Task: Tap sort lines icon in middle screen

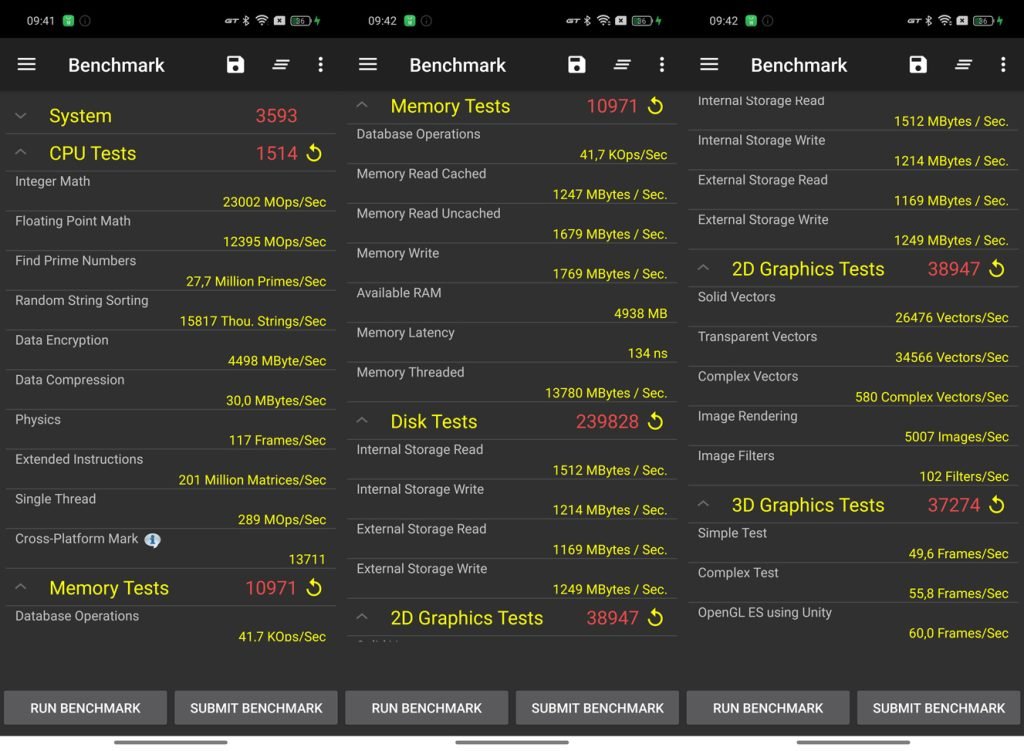Action: coord(622,65)
